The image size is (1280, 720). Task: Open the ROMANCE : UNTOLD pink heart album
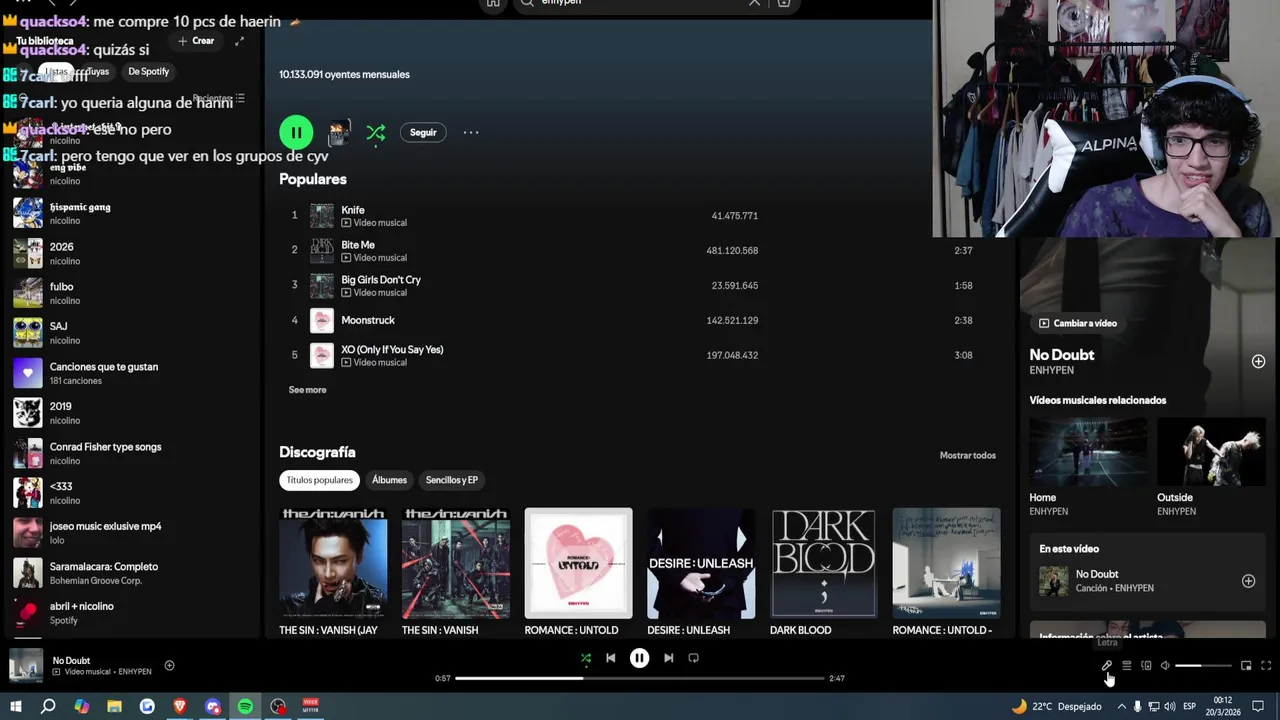coord(579,563)
